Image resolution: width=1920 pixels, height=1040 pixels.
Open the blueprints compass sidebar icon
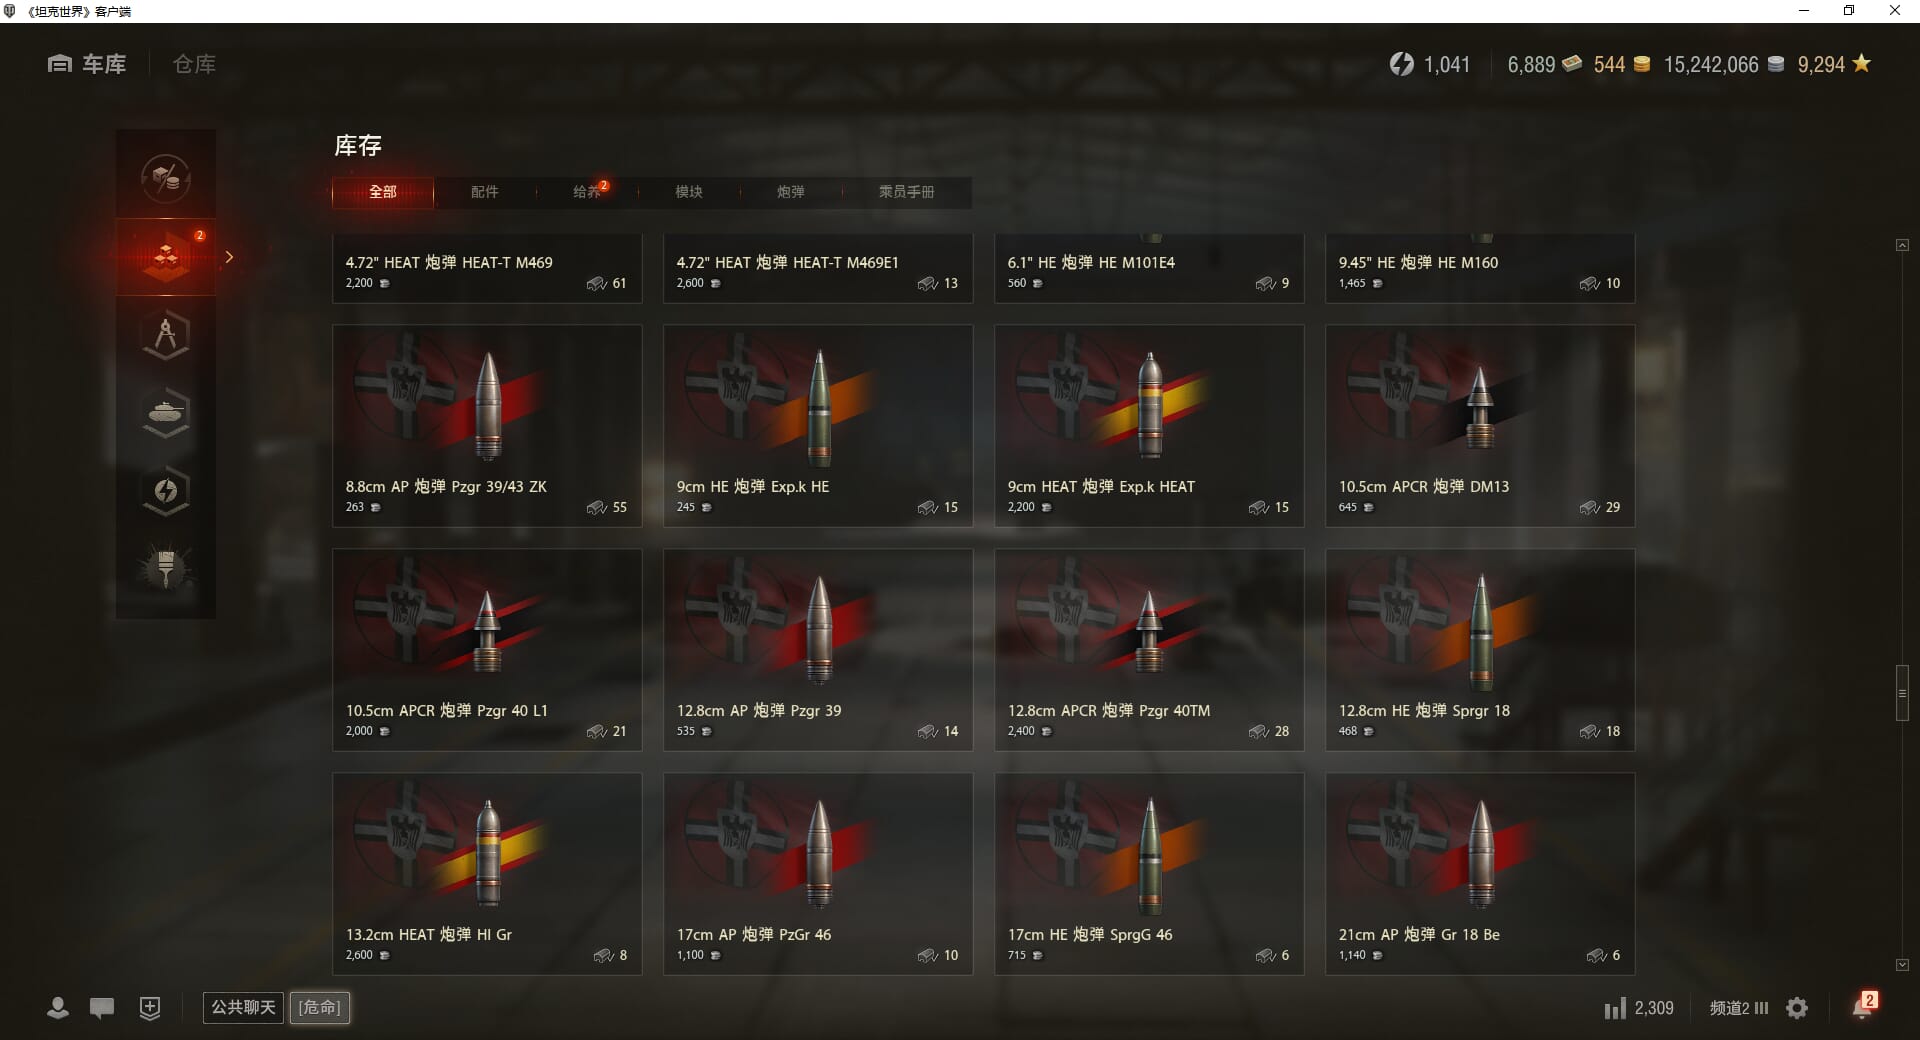[x=166, y=335]
